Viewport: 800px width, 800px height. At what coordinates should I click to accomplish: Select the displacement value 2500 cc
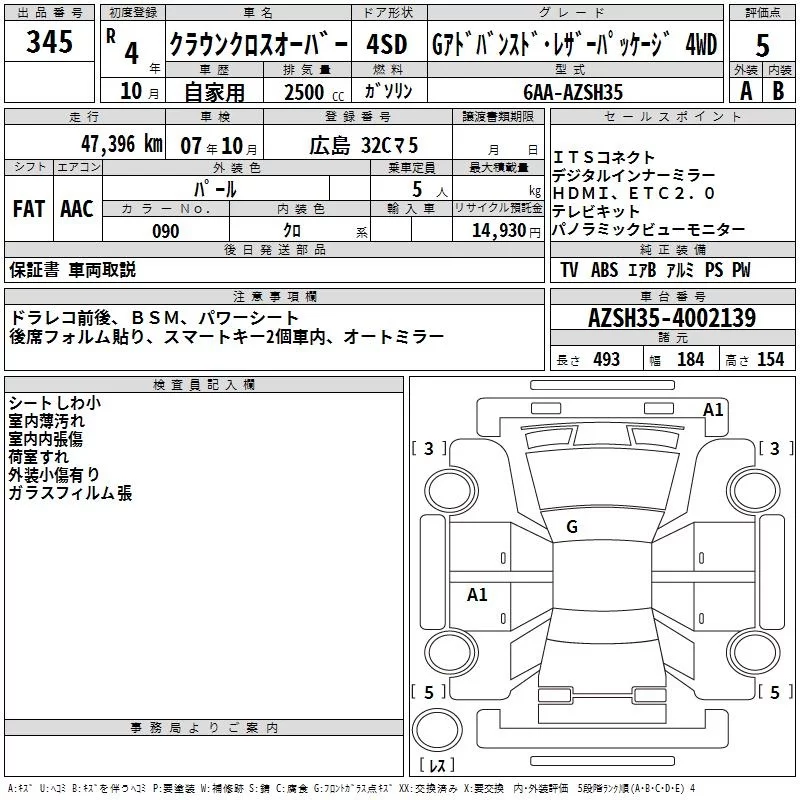(314, 92)
